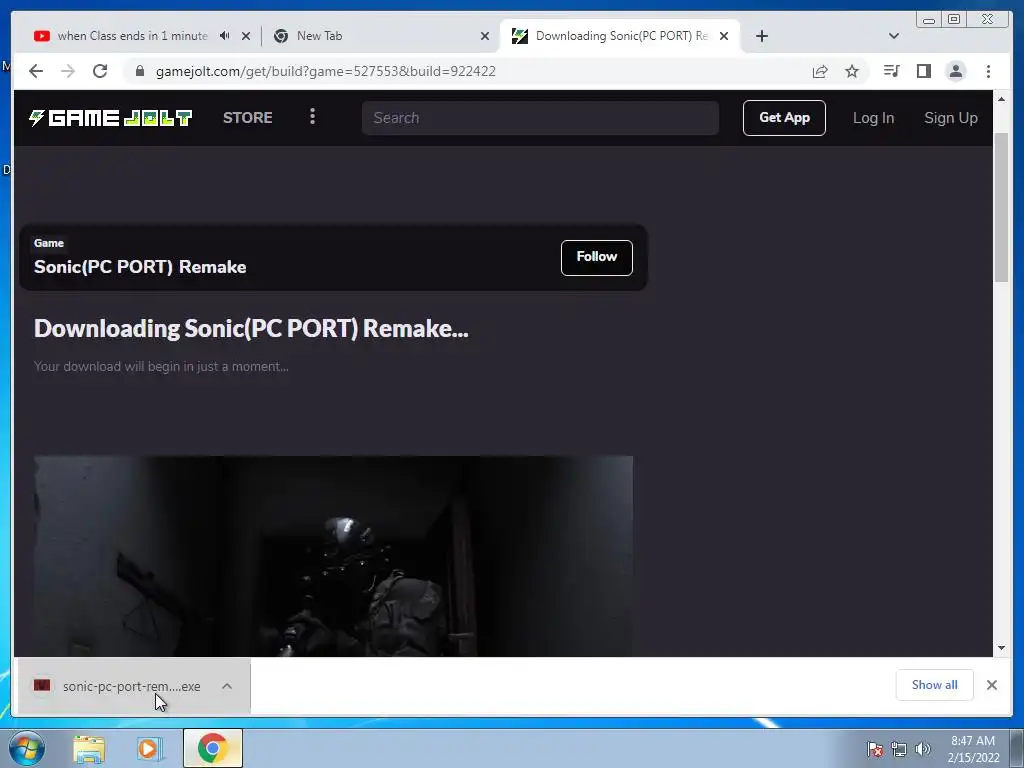
Task: Open the network tray icon
Action: [899, 749]
